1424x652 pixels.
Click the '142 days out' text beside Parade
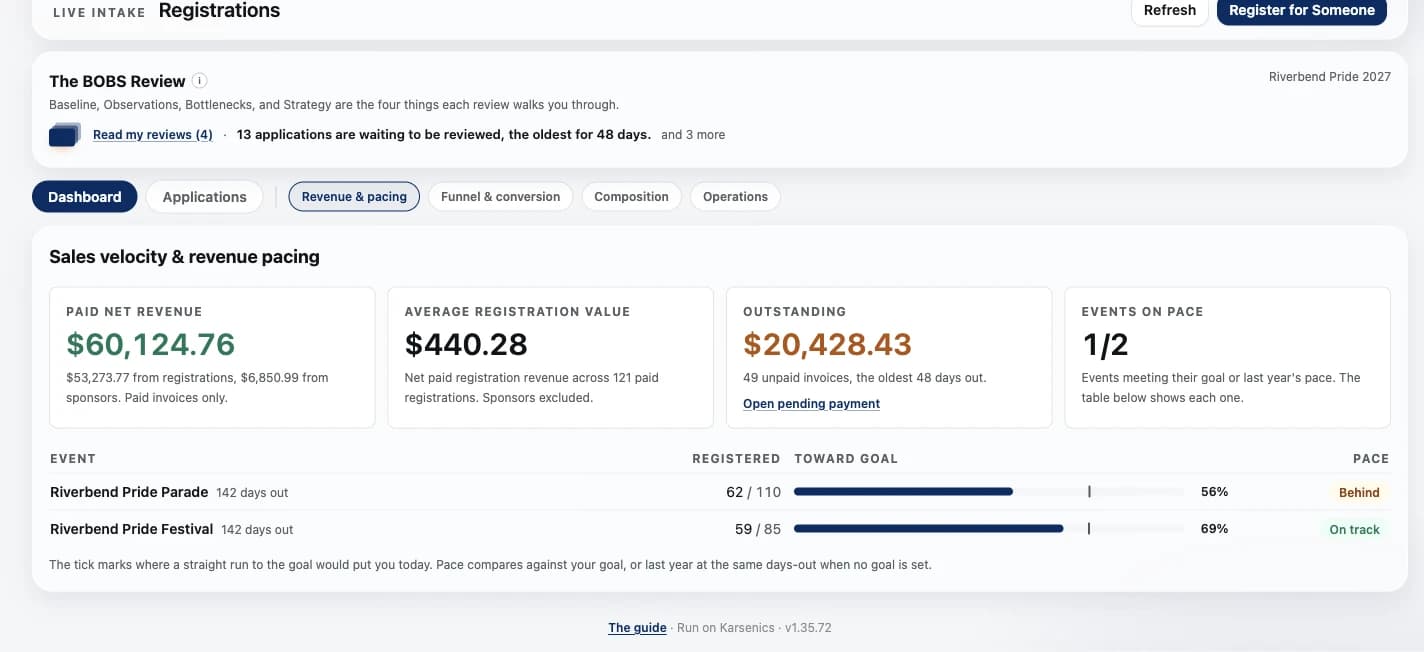click(252, 493)
